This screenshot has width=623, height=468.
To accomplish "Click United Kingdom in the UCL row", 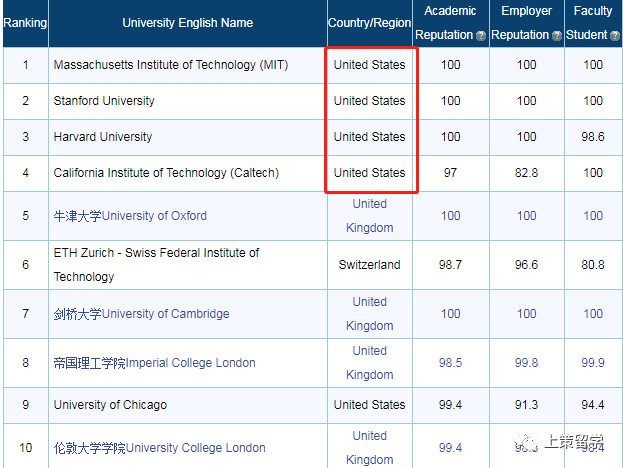I will 370,448.
